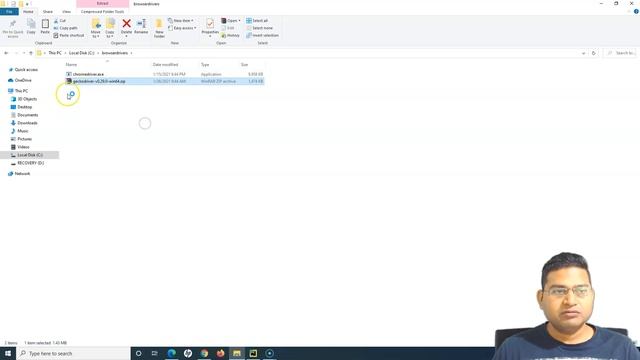Open the File menu tab
Screen dimensions: 640x360
point(9,11)
